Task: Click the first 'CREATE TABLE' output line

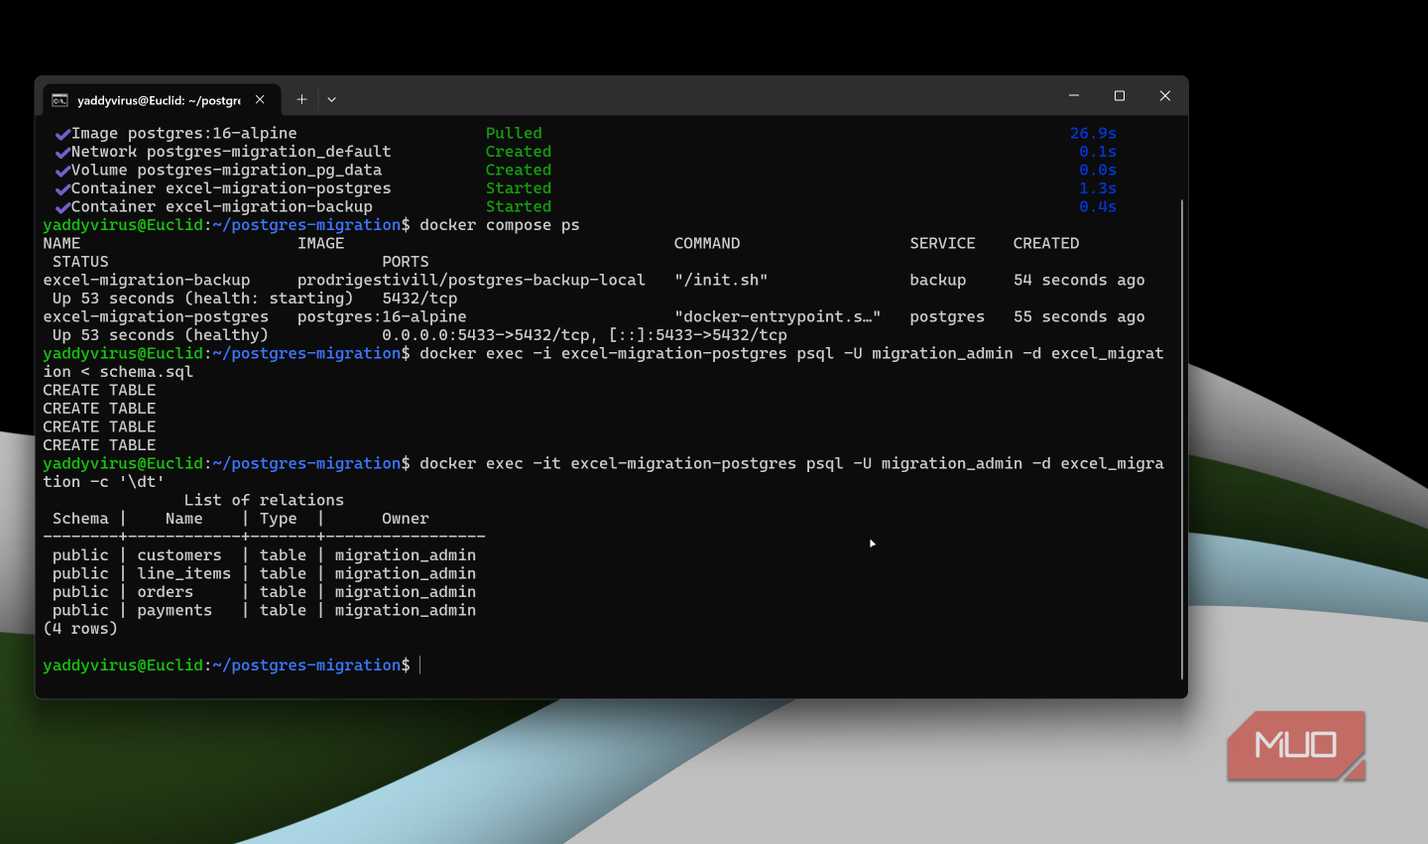Action: pos(99,390)
